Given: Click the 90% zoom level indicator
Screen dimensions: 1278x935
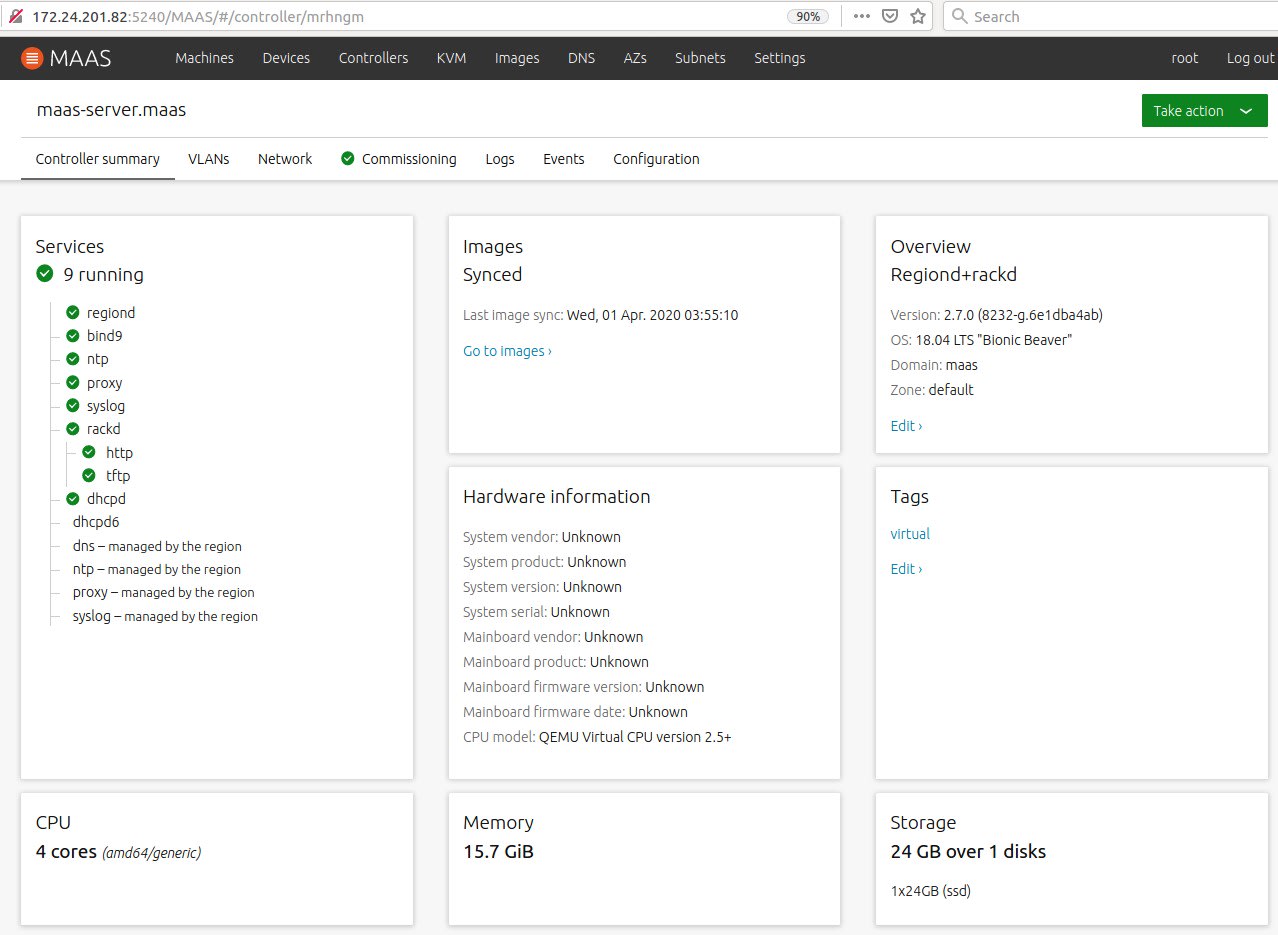Looking at the screenshot, I should pyautogui.click(x=806, y=16).
